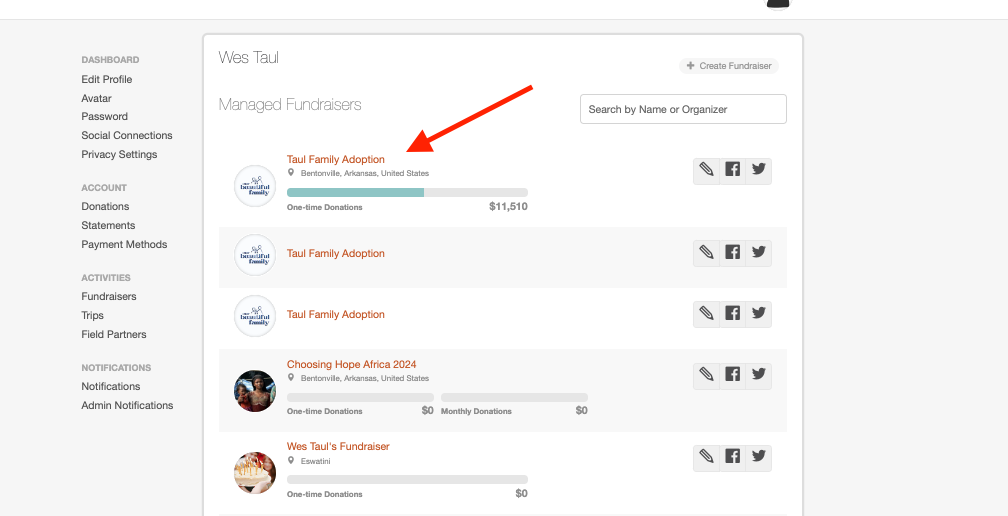Open Social Connections in the sidebar
This screenshot has width=1008, height=516.
tap(127, 135)
